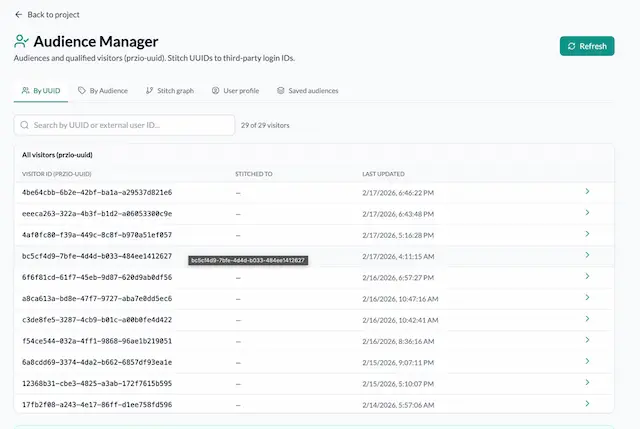Expand visitor f54ce544 row chevron
This screenshot has width=640, height=429.
tap(587, 341)
